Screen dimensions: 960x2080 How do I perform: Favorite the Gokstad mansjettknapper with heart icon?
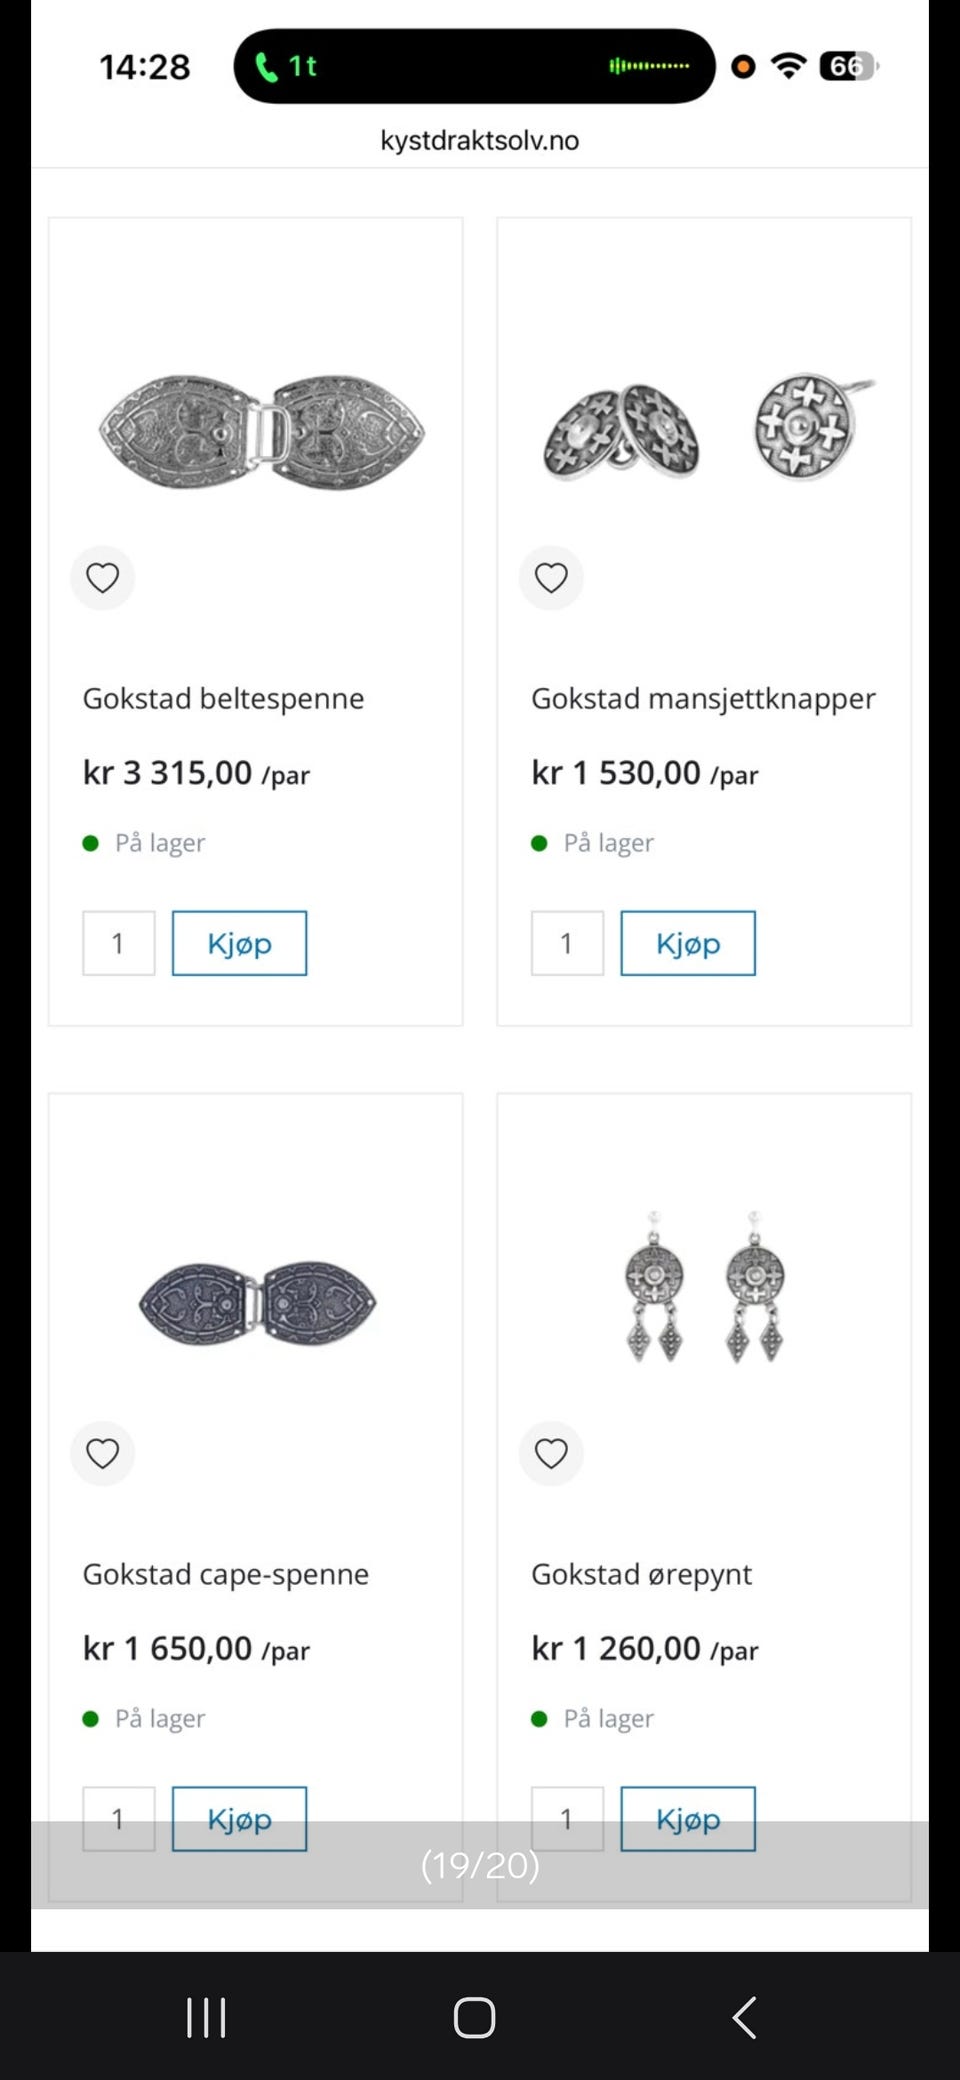551,578
